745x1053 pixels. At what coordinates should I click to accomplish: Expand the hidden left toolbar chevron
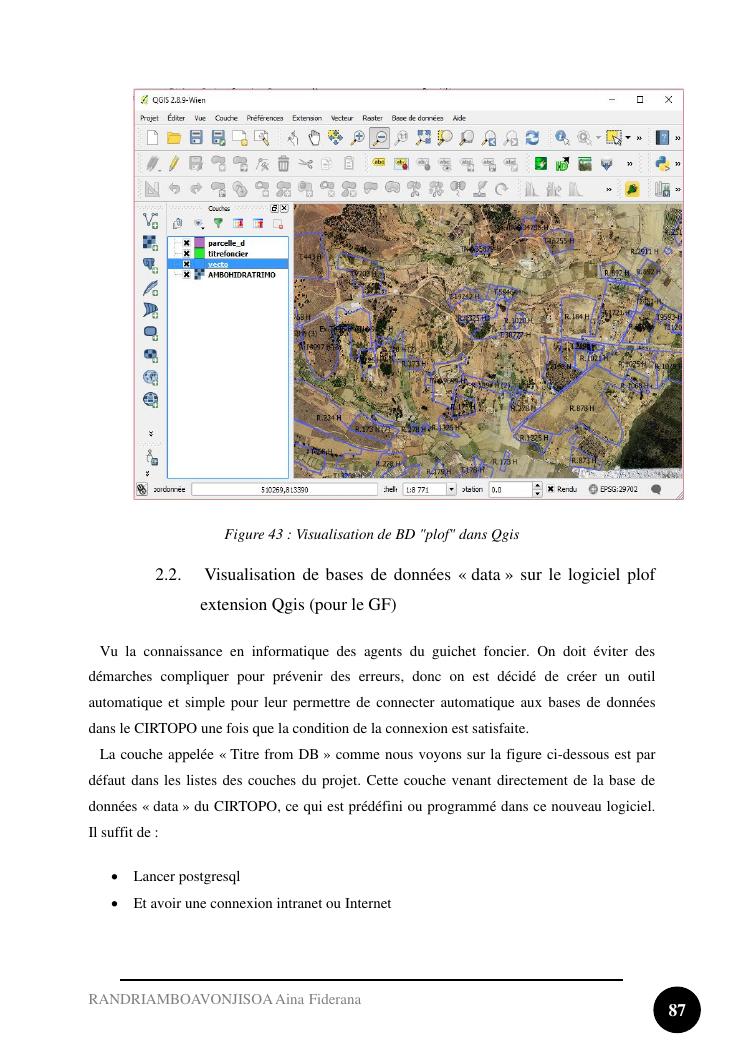coord(150,434)
